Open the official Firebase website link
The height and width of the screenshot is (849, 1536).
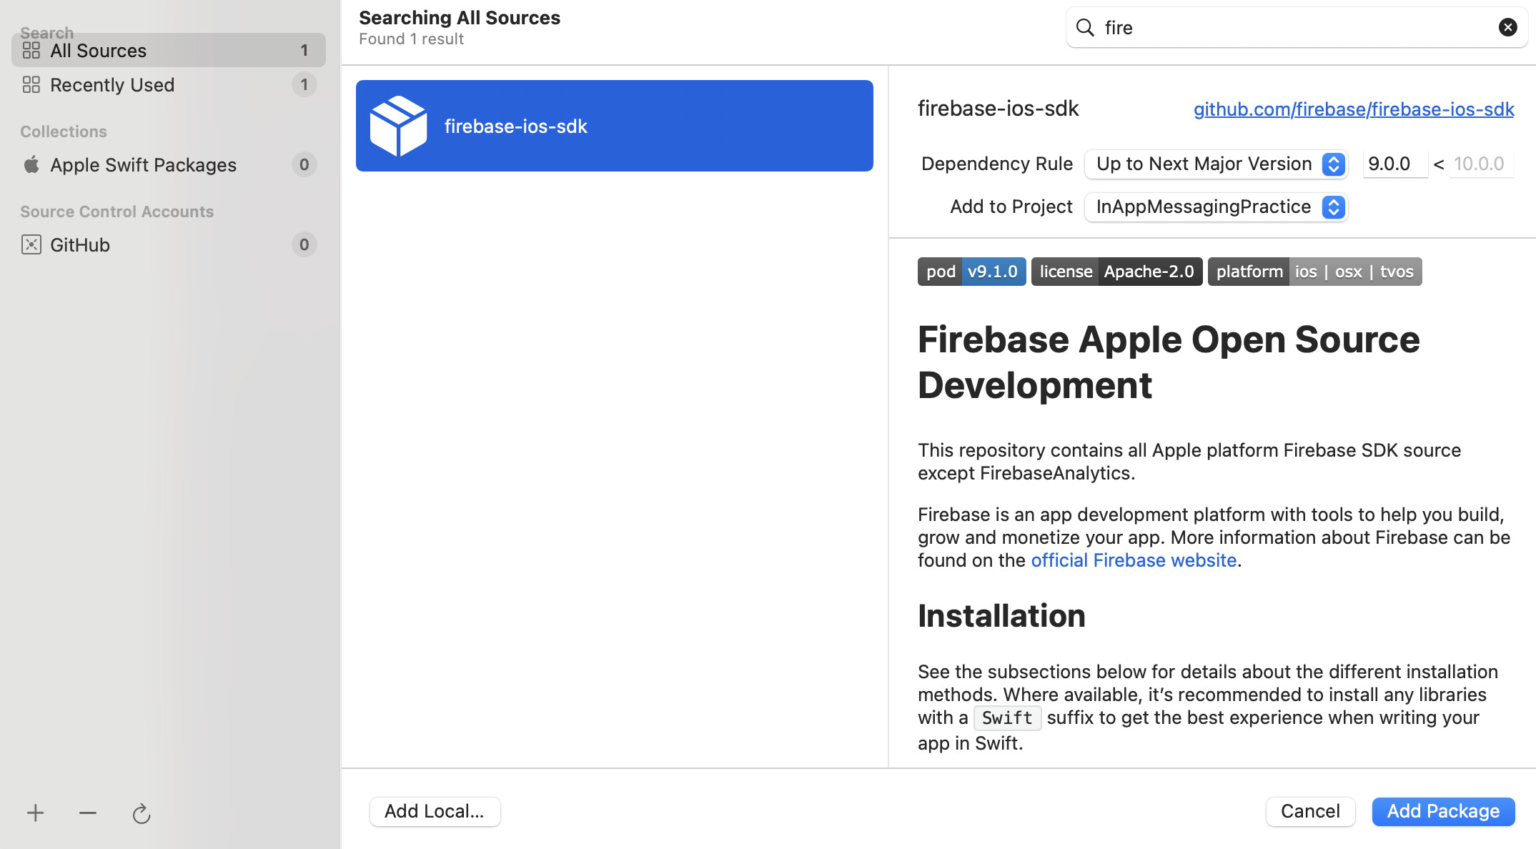click(1133, 560)
